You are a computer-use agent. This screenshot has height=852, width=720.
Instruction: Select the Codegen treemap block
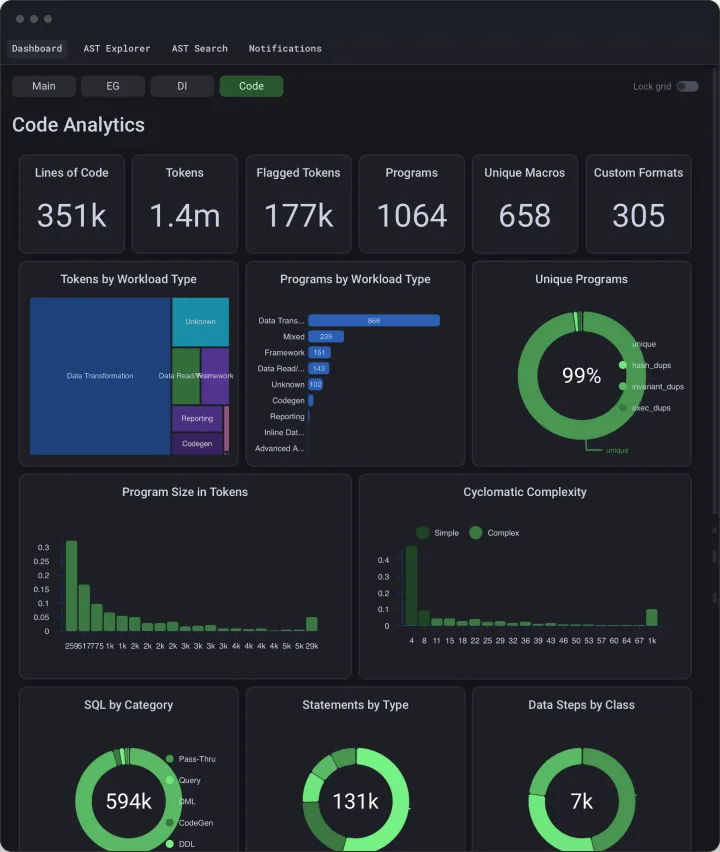[197, 443]
